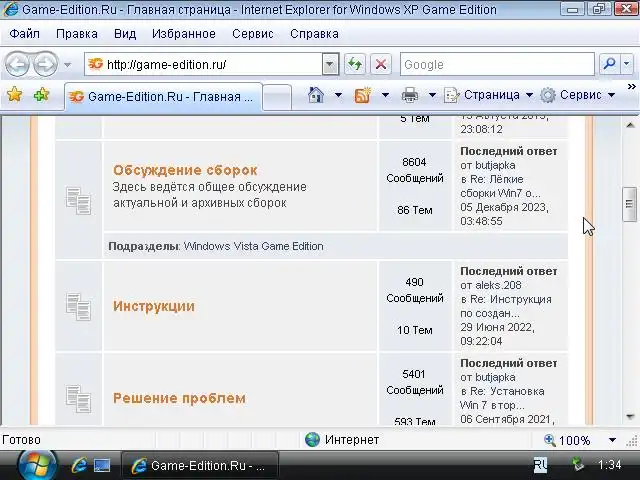Click board icon beside Инструкции
The width and height of the screenshot is (640, 480).
click(x=78, y=306)
